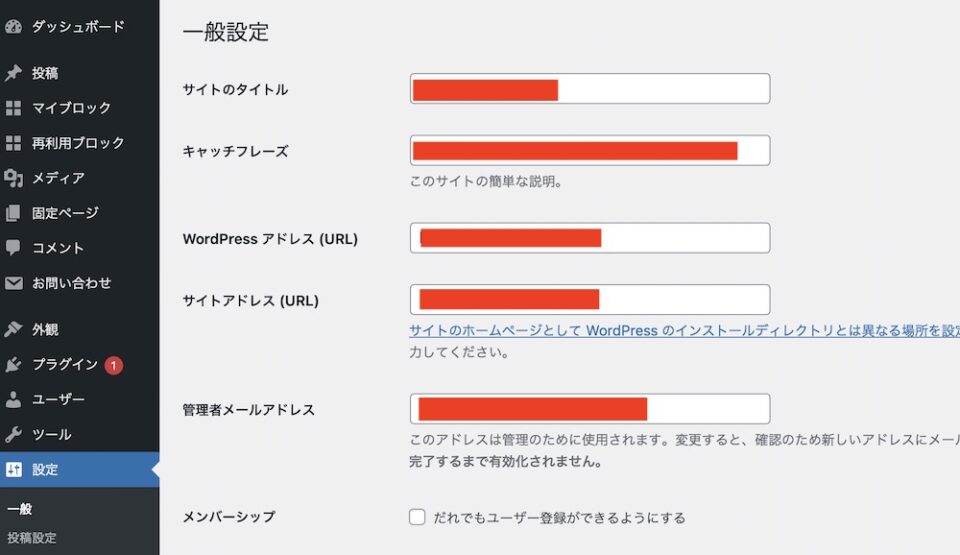Click the プラグイン plug icon
Viewport: 960px width, 555px height.
[x=13, y=365]
